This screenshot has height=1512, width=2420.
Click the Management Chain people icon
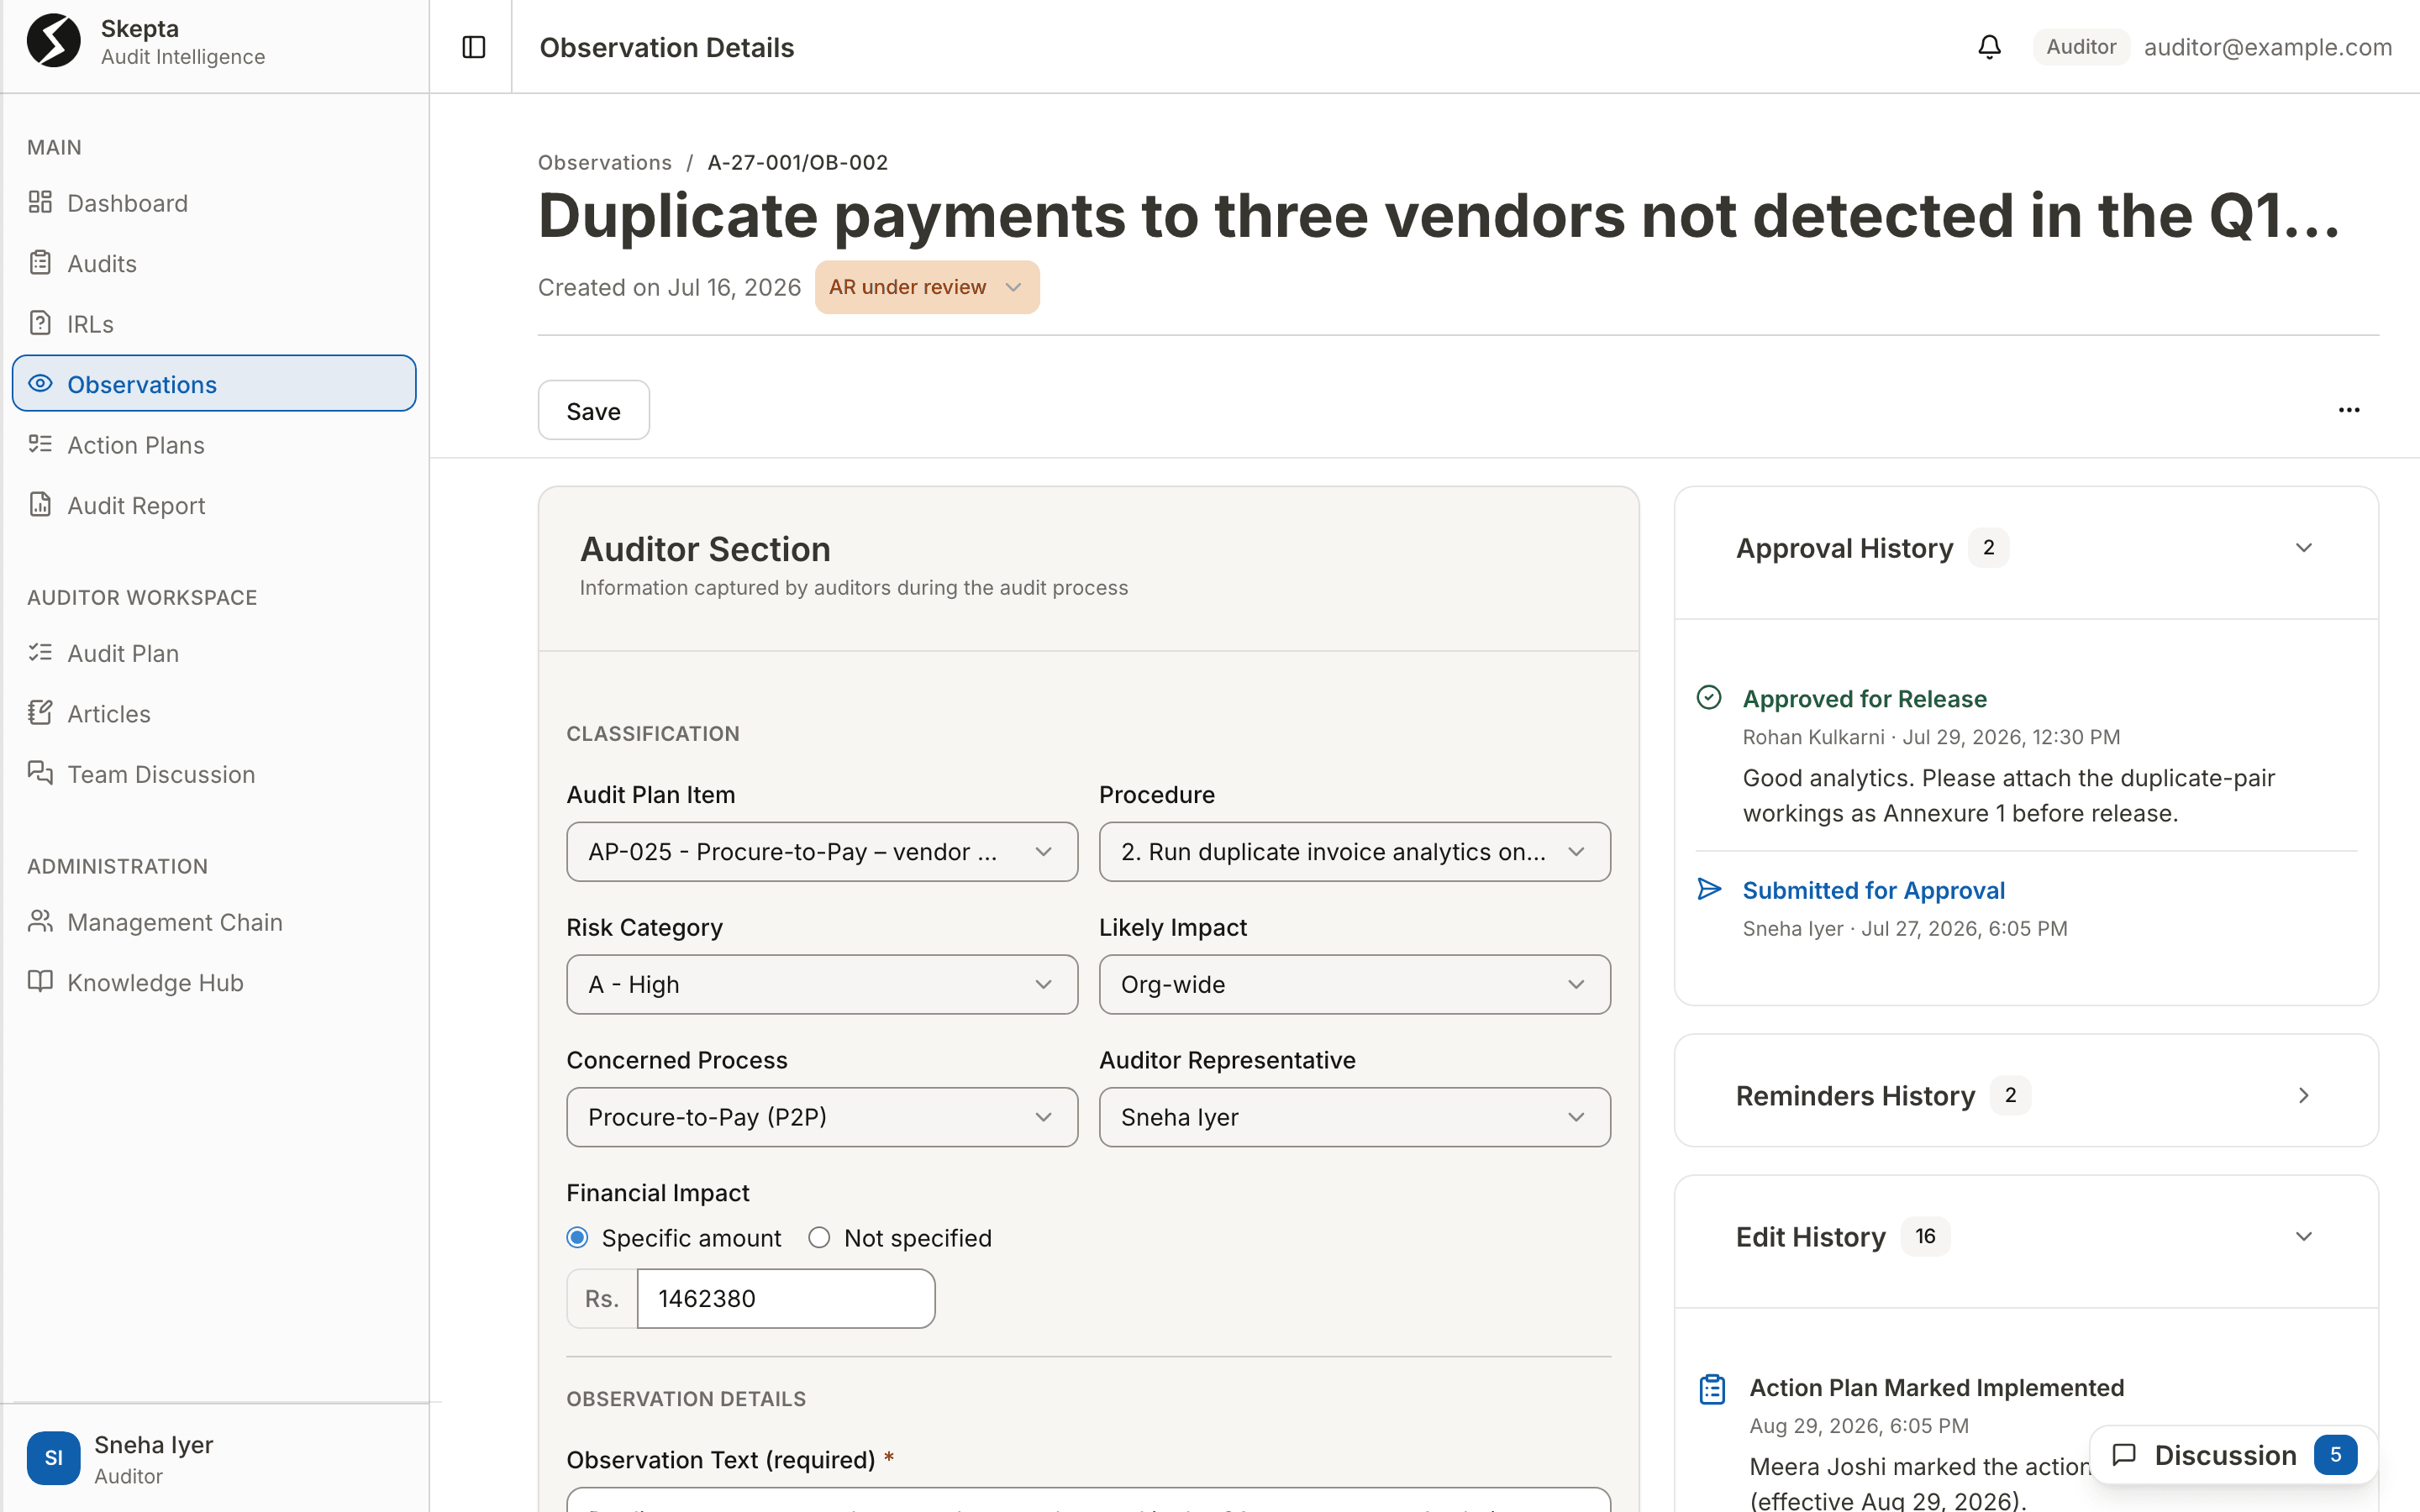click(40, 921)
